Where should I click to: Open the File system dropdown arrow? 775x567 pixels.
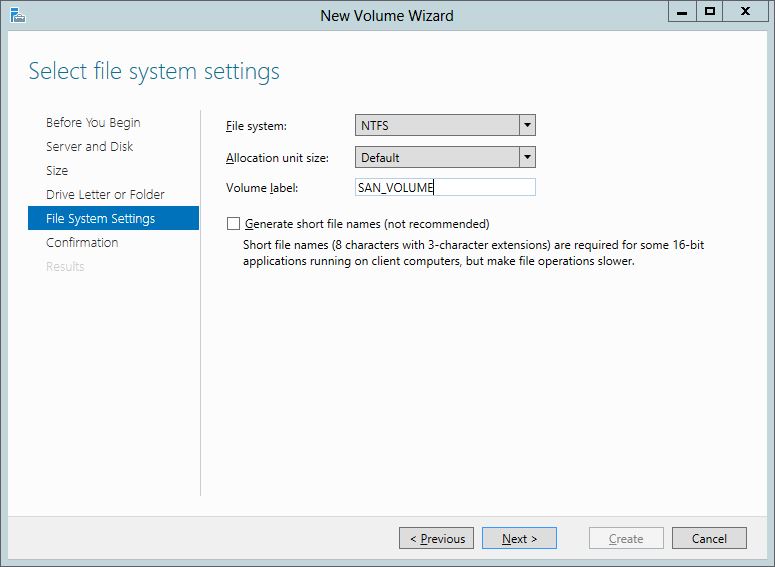point(527,125)
